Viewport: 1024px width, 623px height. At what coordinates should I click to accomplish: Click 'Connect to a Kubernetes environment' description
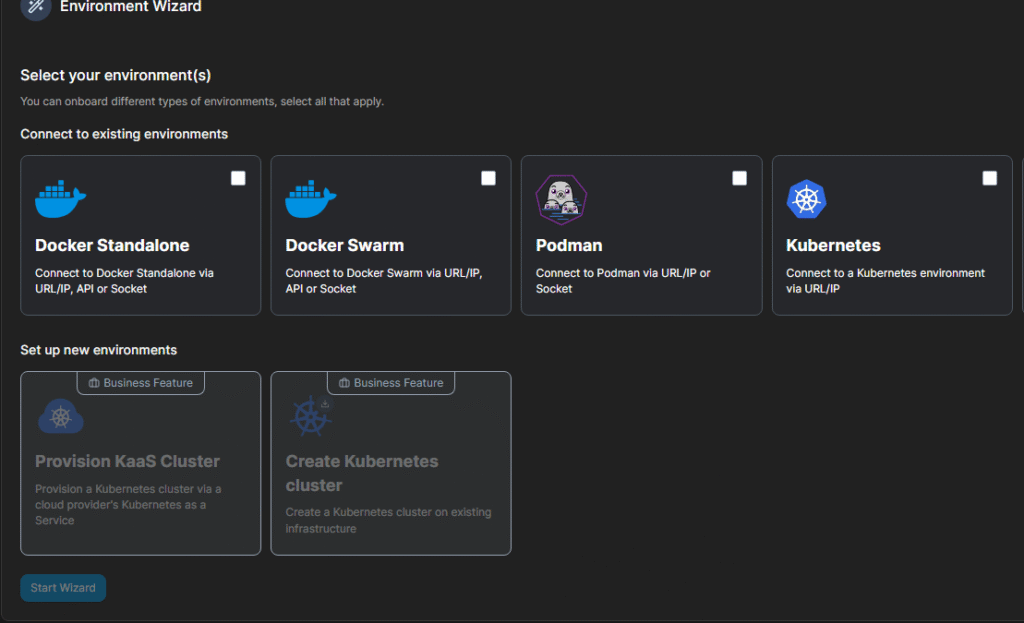click(x=886, y=281)
